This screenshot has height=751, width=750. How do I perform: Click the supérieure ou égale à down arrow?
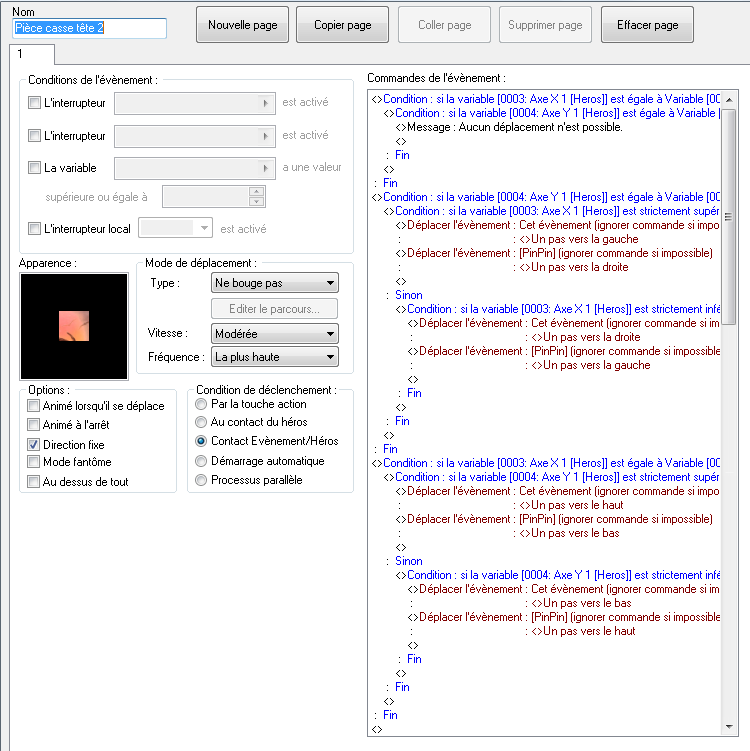point(257,202)
